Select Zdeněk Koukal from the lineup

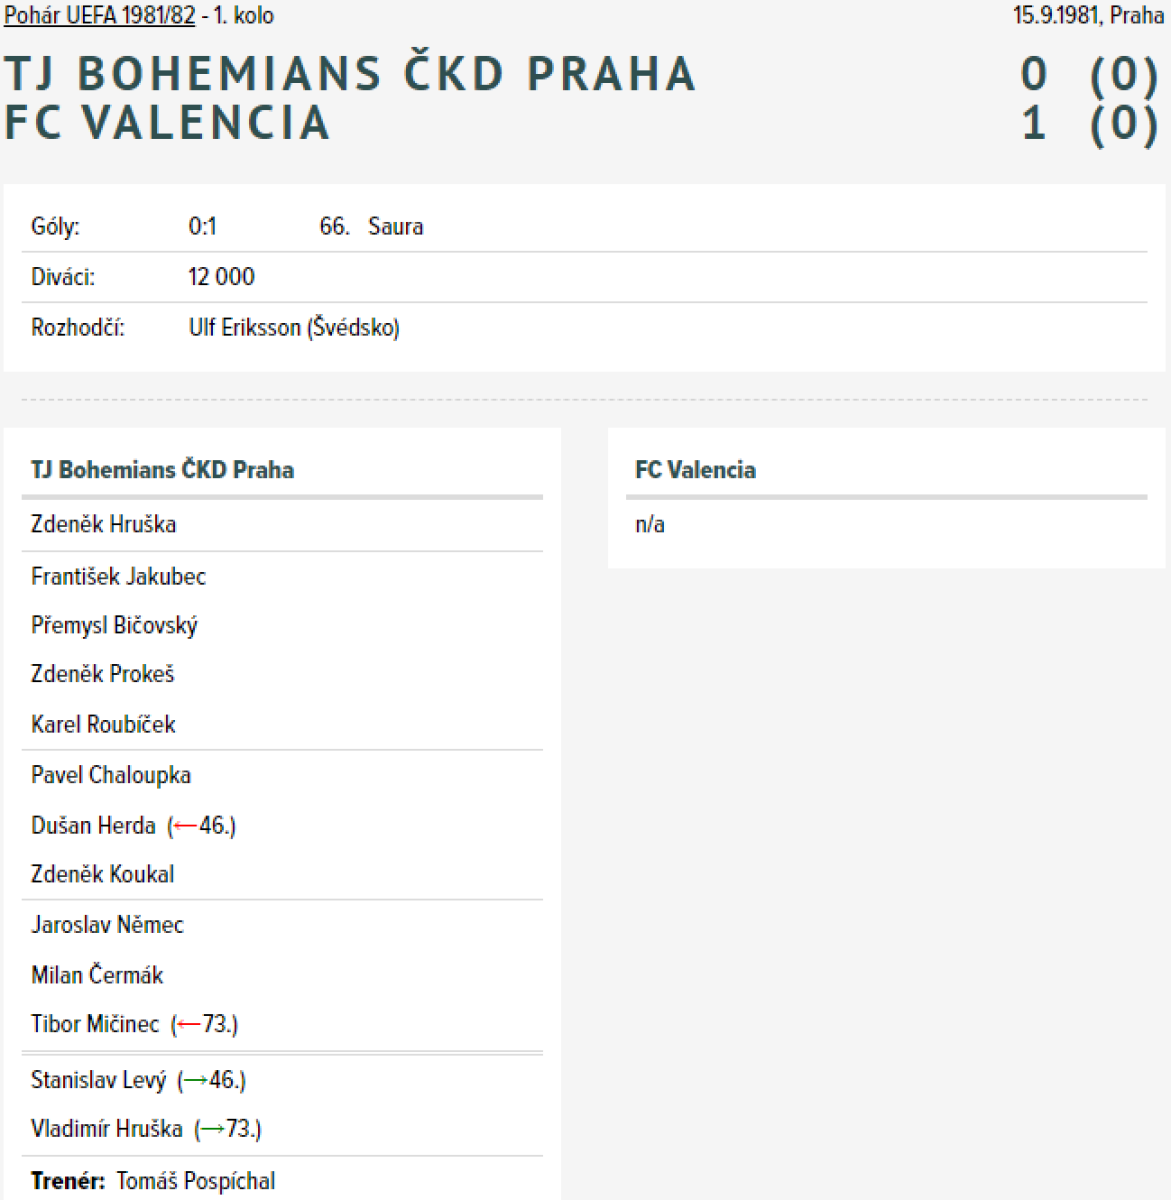[x=102, y=875]
